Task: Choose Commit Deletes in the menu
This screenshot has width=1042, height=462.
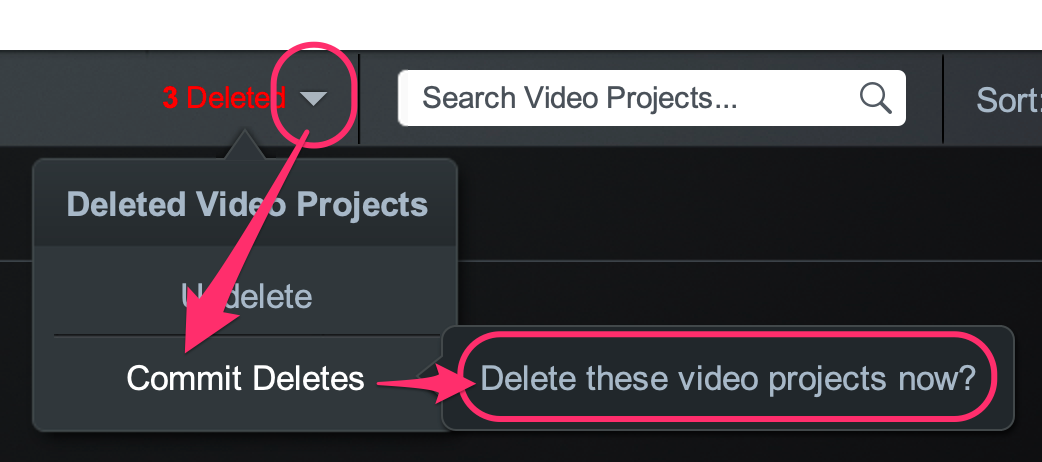Action: click(245, 379)
